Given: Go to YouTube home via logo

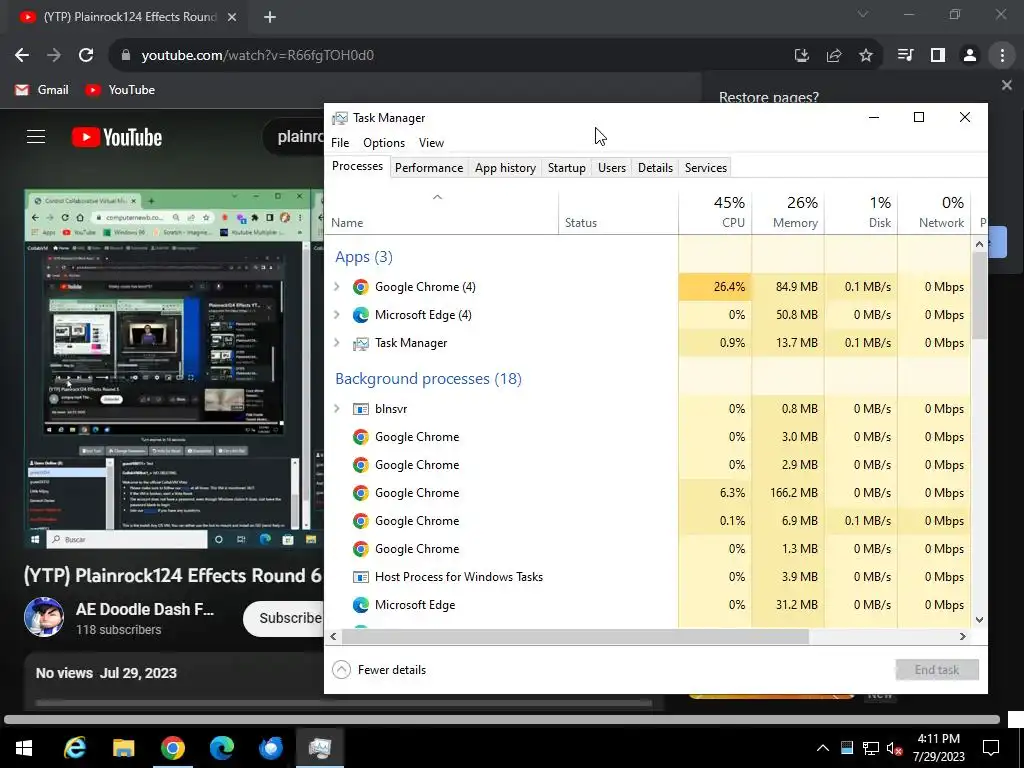Looking at the screenshot, I should pyautogui.click(x=117, y=137).
